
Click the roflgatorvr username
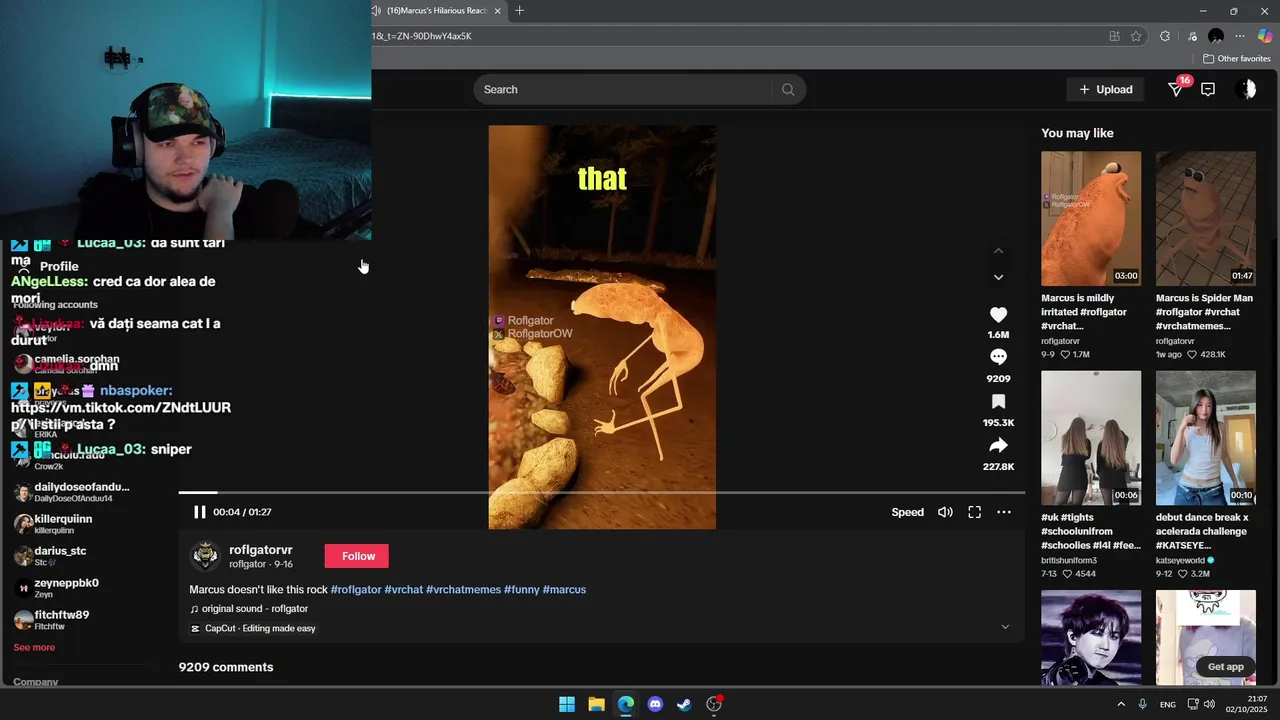(260, 550)
